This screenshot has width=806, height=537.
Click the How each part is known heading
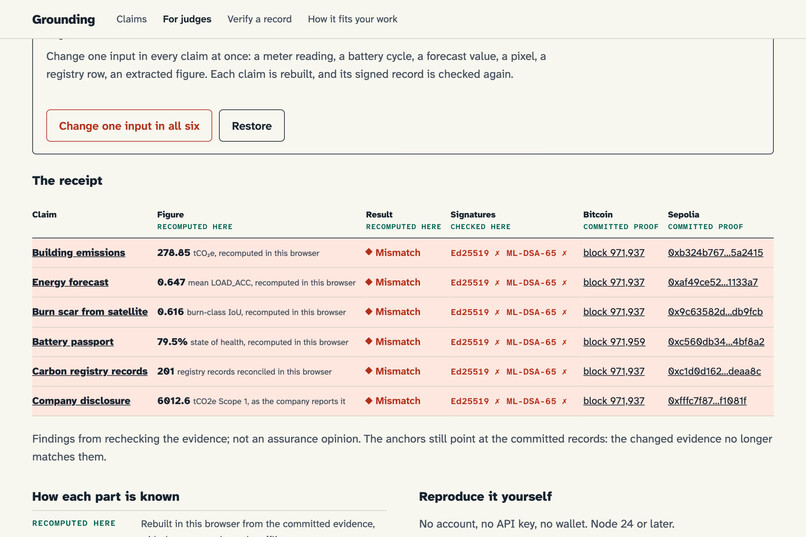[x=106, y=496]
